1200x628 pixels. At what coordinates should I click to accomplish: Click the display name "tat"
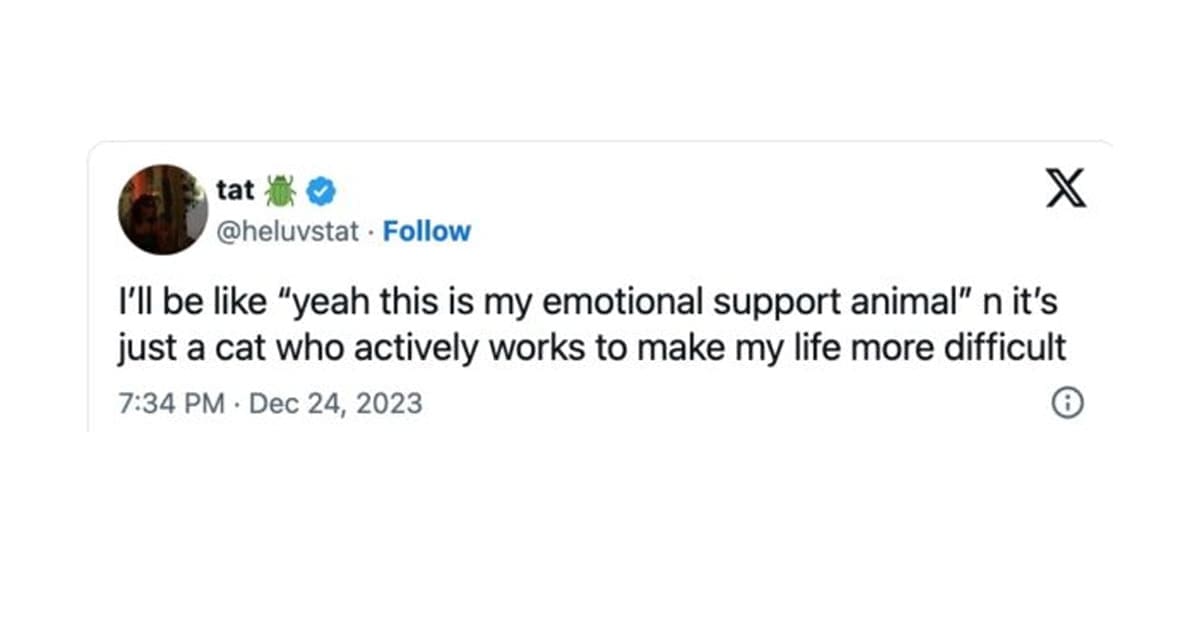235,188
